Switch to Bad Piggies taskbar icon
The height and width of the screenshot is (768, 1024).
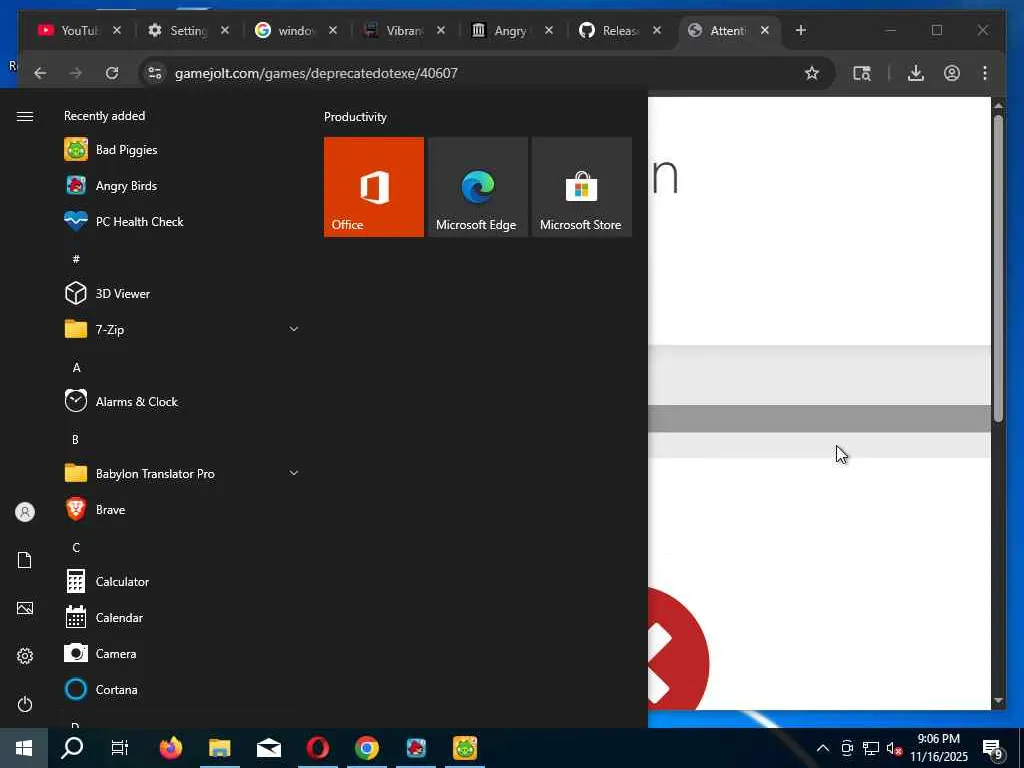(464, 748)
